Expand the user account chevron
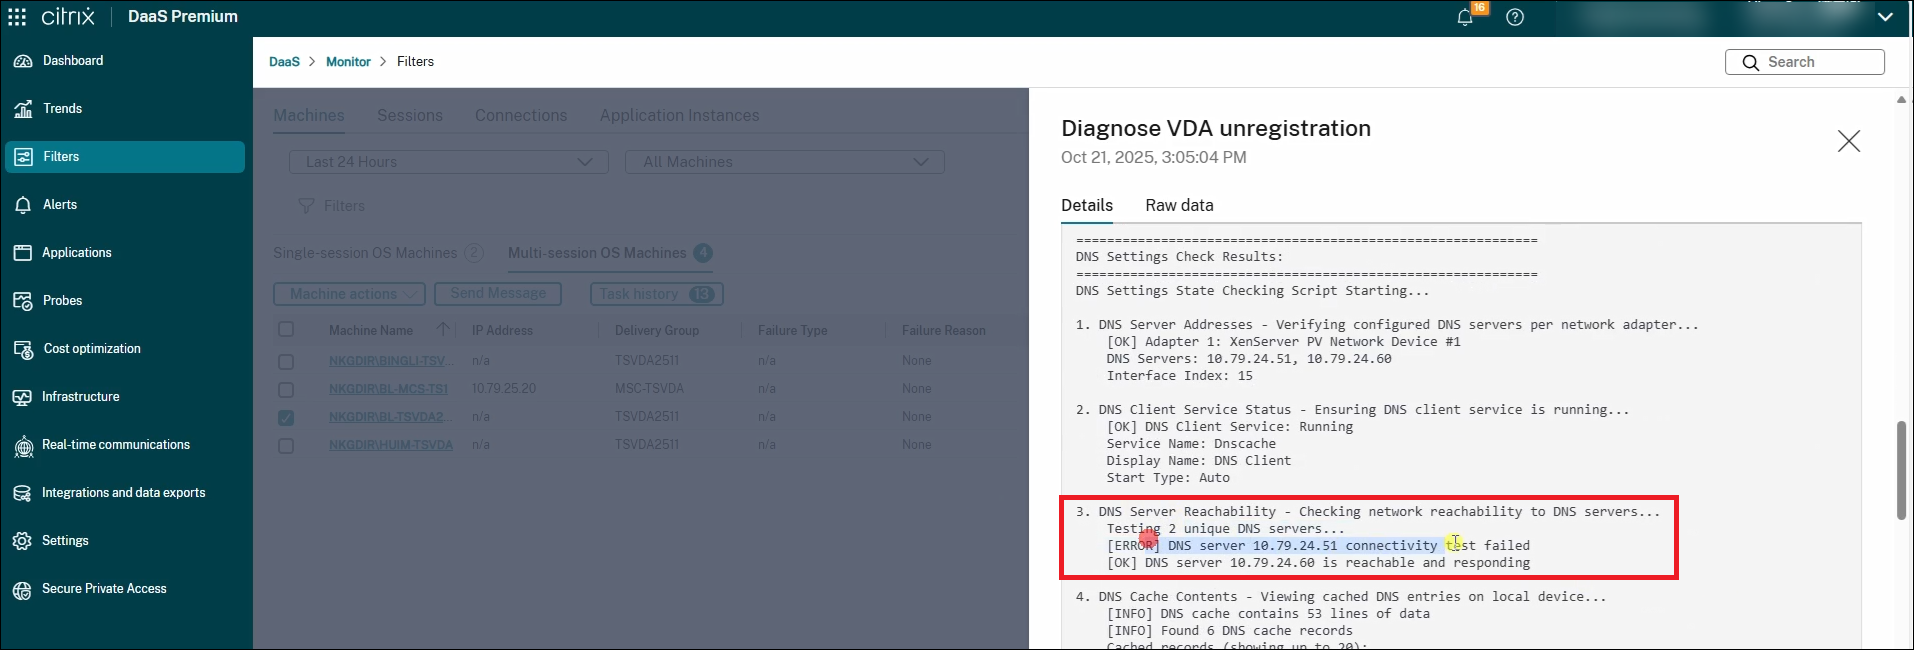The image size is (1914, 650). (x=1885, y=17)
